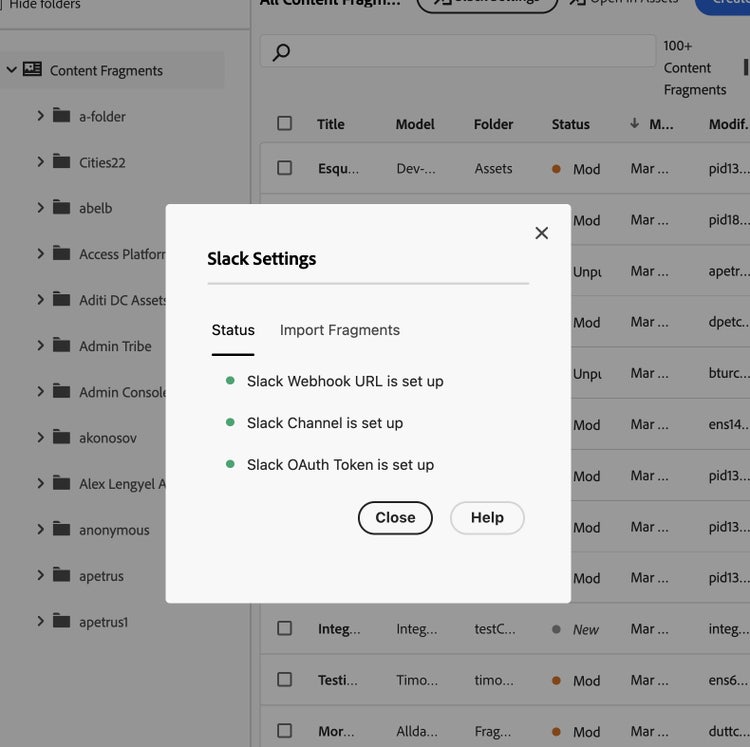Click the abelb folder icon

[62, 208]
